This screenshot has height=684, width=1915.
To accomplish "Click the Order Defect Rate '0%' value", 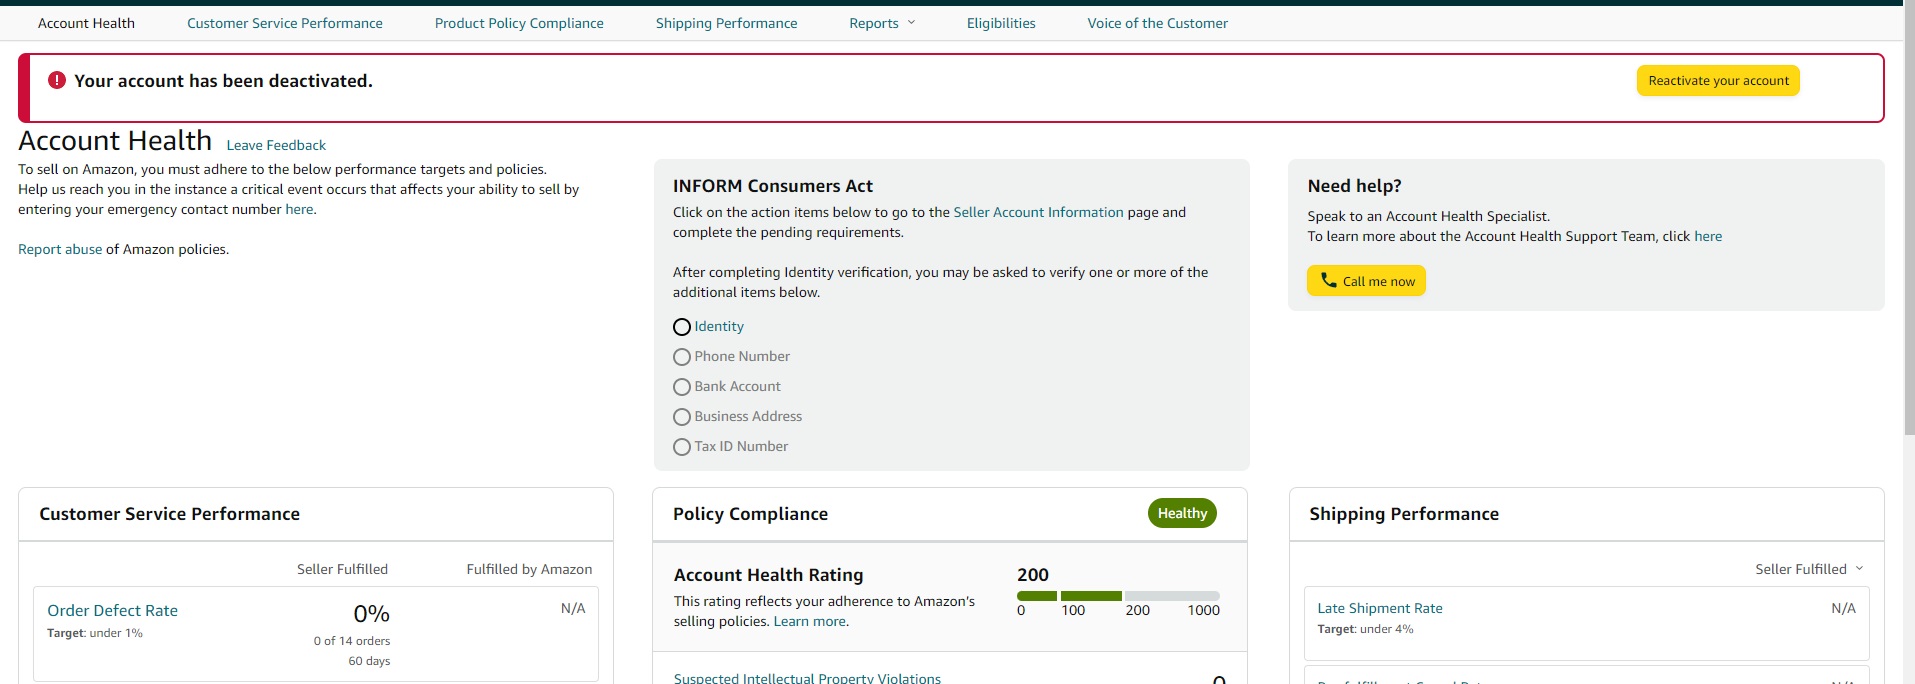I will pos(372,613).
